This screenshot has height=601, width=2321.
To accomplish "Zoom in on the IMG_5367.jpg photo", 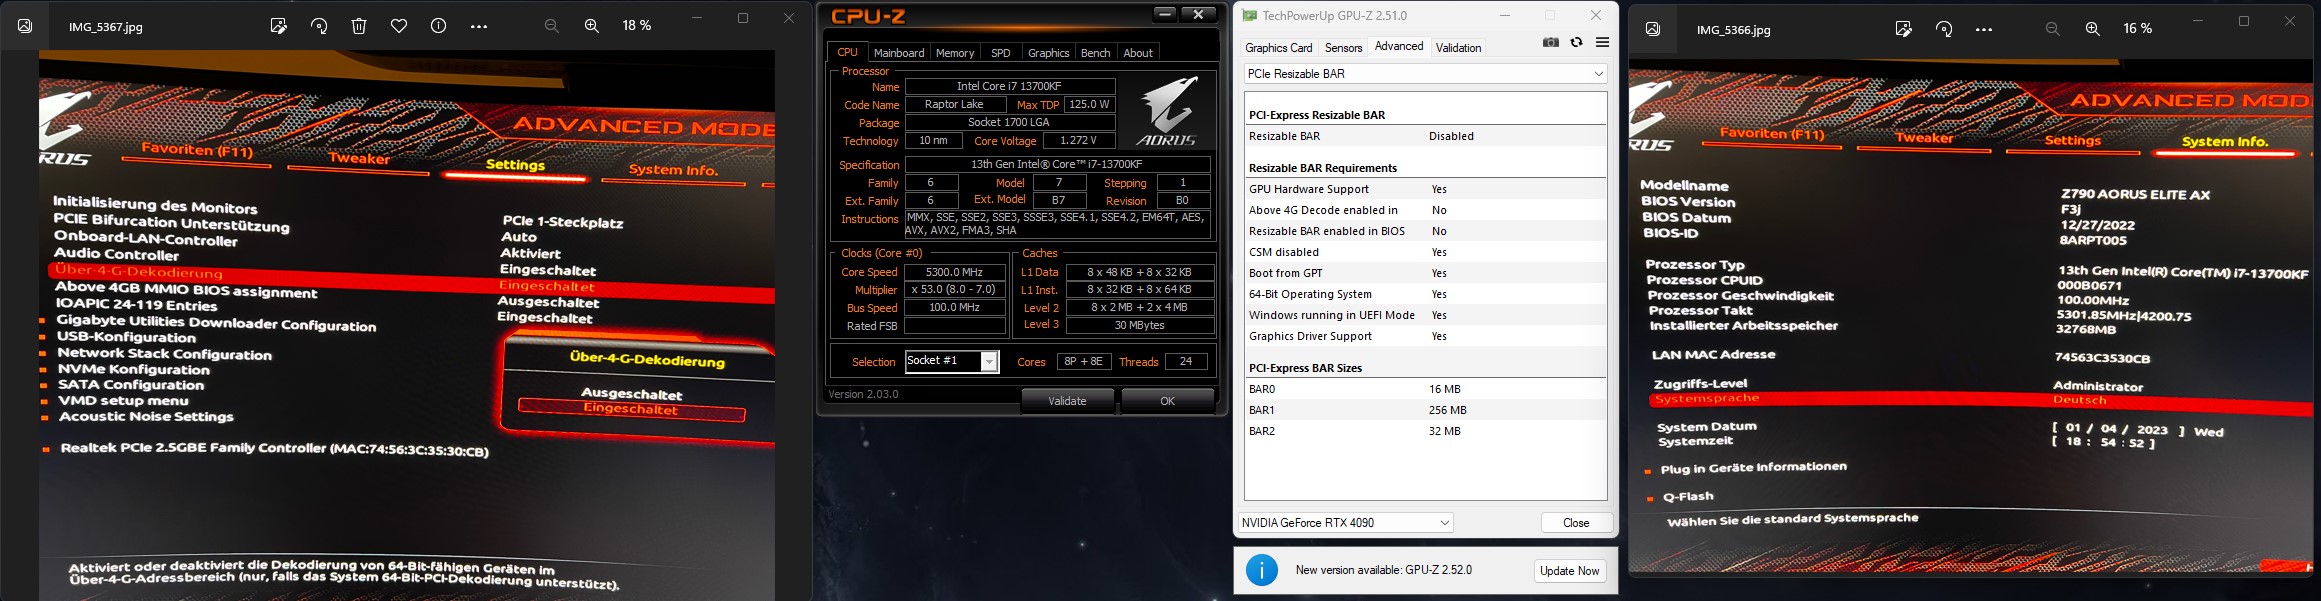I will point(592,26).
